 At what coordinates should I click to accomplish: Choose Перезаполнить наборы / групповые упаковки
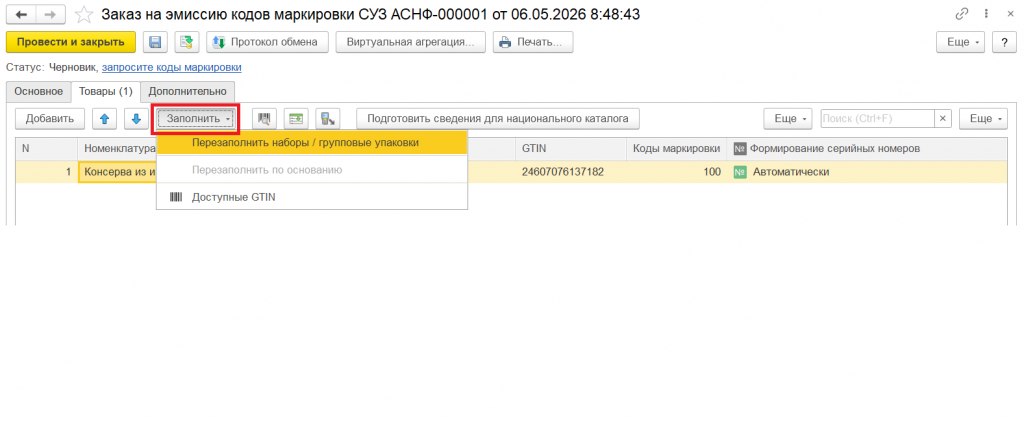pos(312,142)
